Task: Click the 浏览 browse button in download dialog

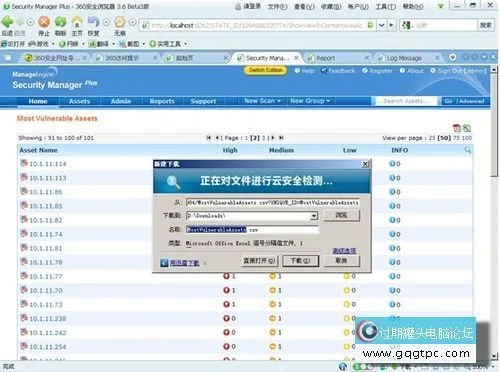Action: (341, 215)
